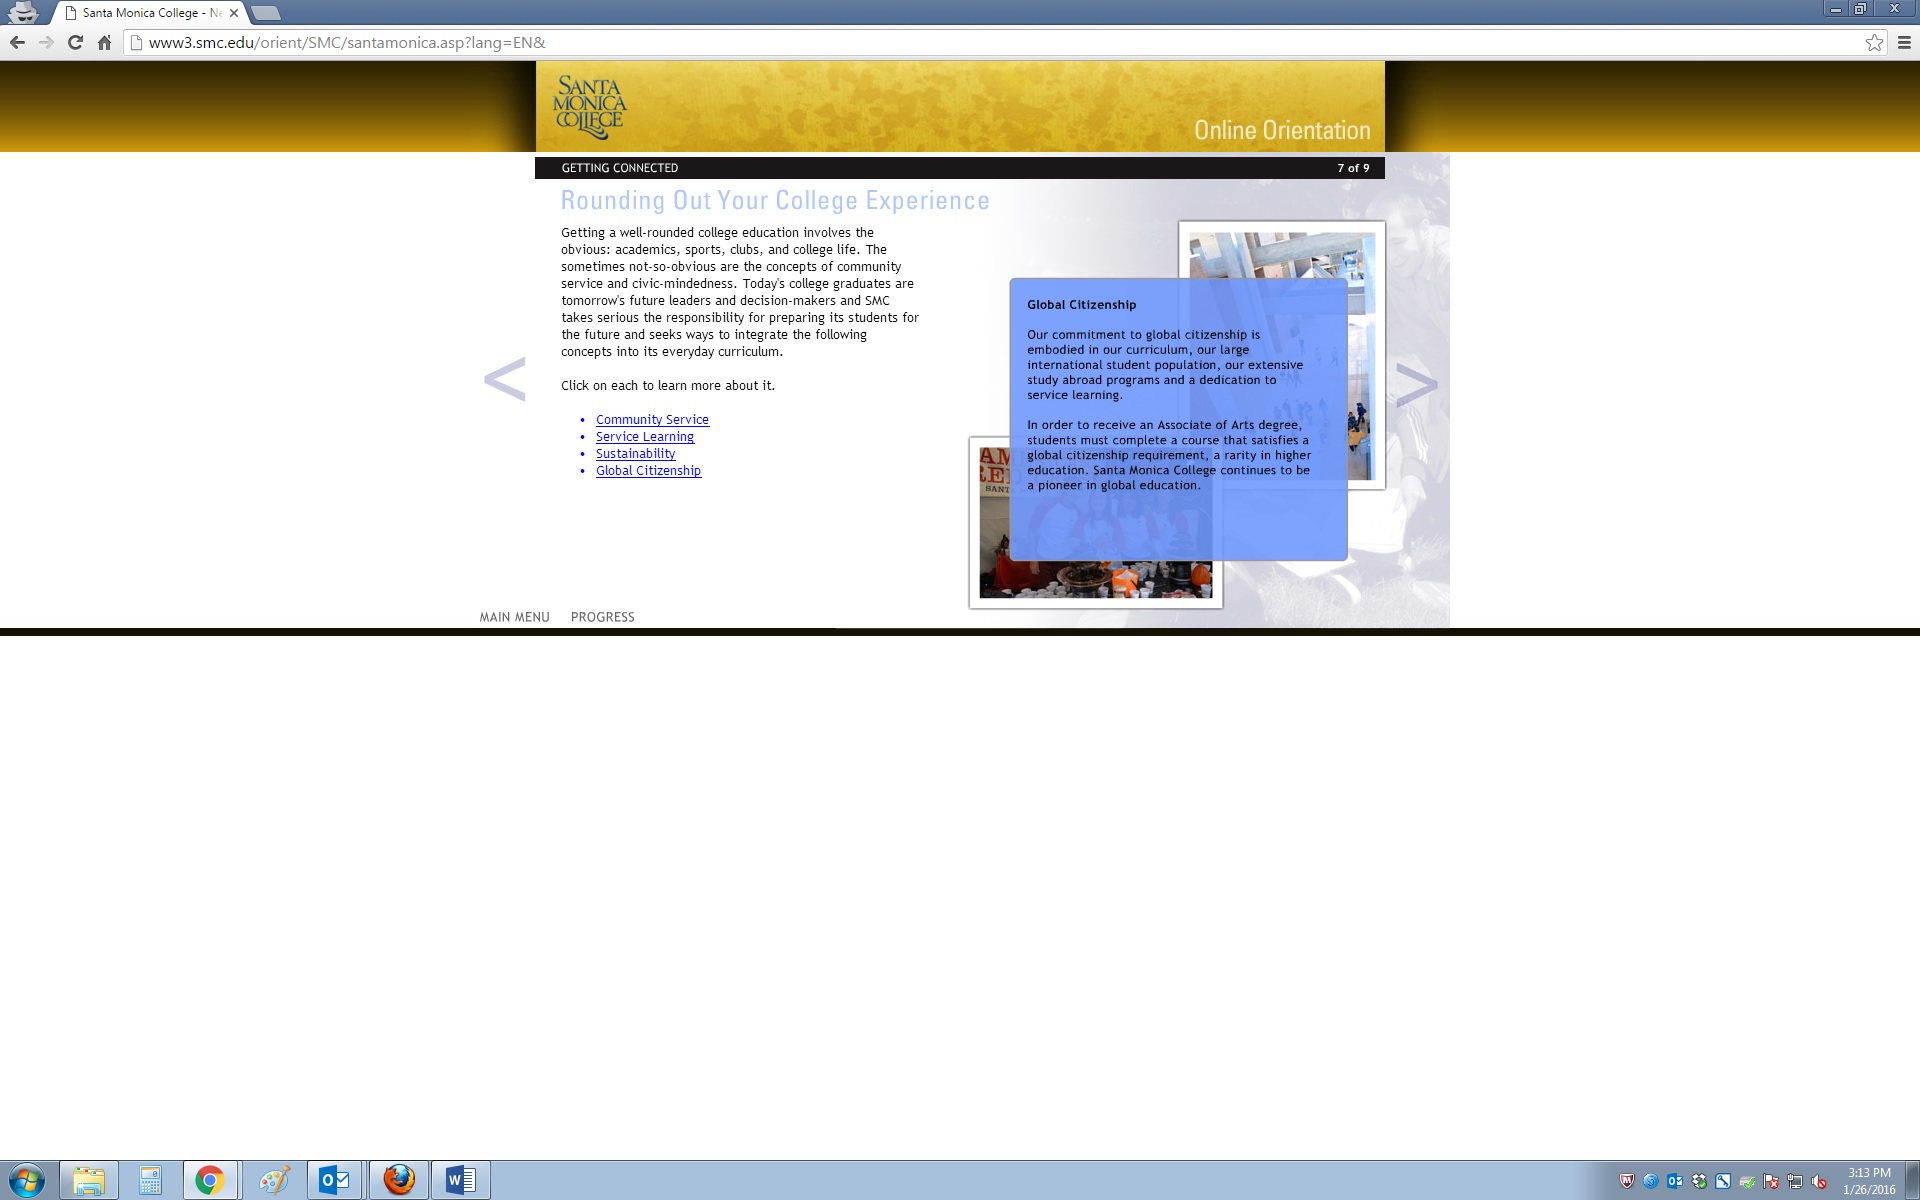Click the Santa Monica College logo
The width and height of the screenshot is (1920, 1200).
click(590, 107)
